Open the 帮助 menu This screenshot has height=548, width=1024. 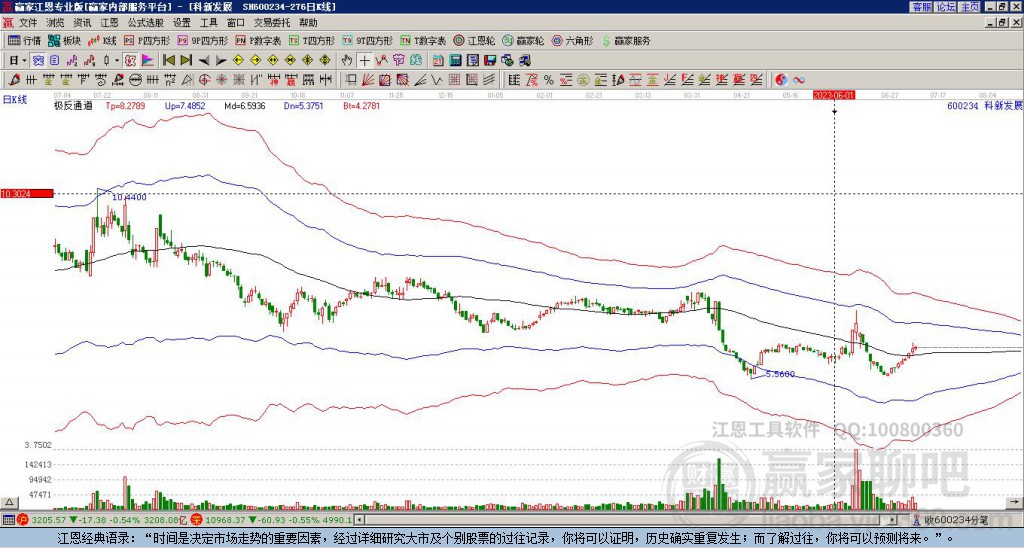(308, 23)
